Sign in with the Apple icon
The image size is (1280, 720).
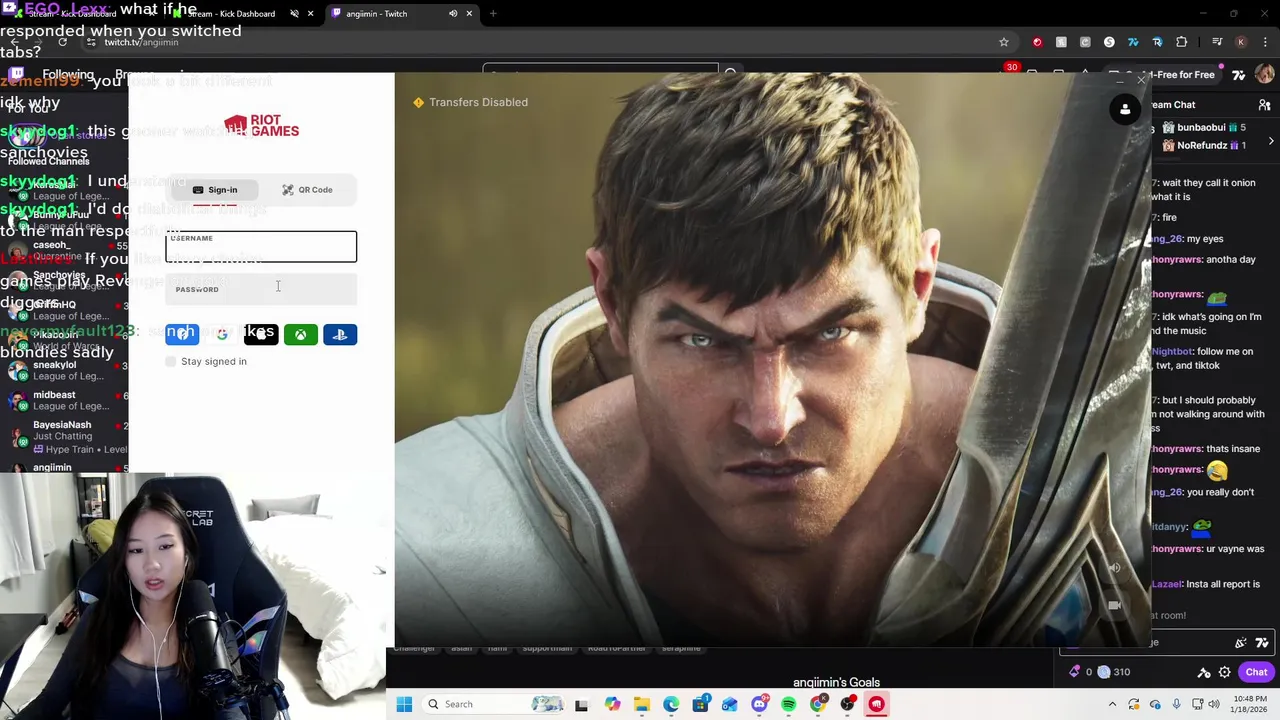tap(261, 334)
